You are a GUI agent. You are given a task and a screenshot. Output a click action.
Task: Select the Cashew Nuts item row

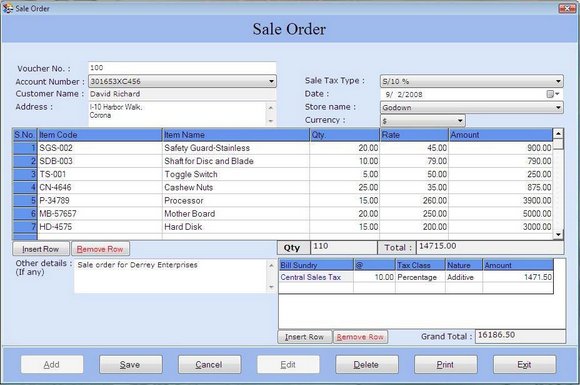pos(283,188)
